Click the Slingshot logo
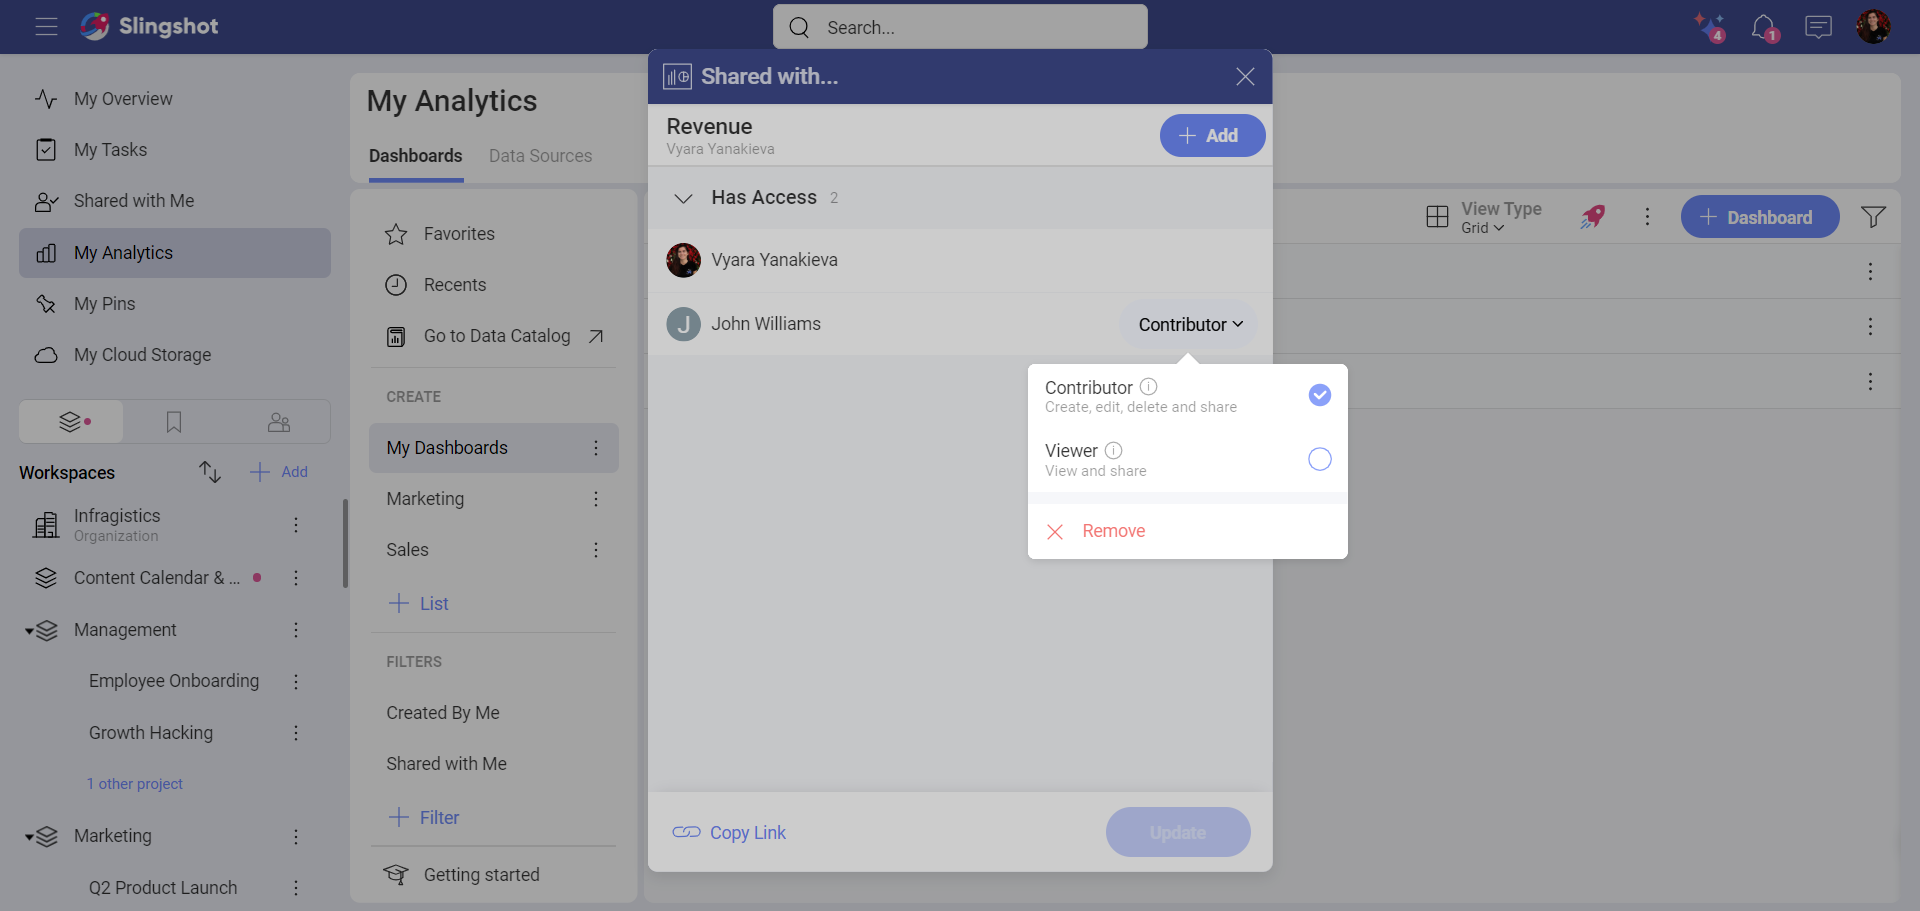 [149, 26]
